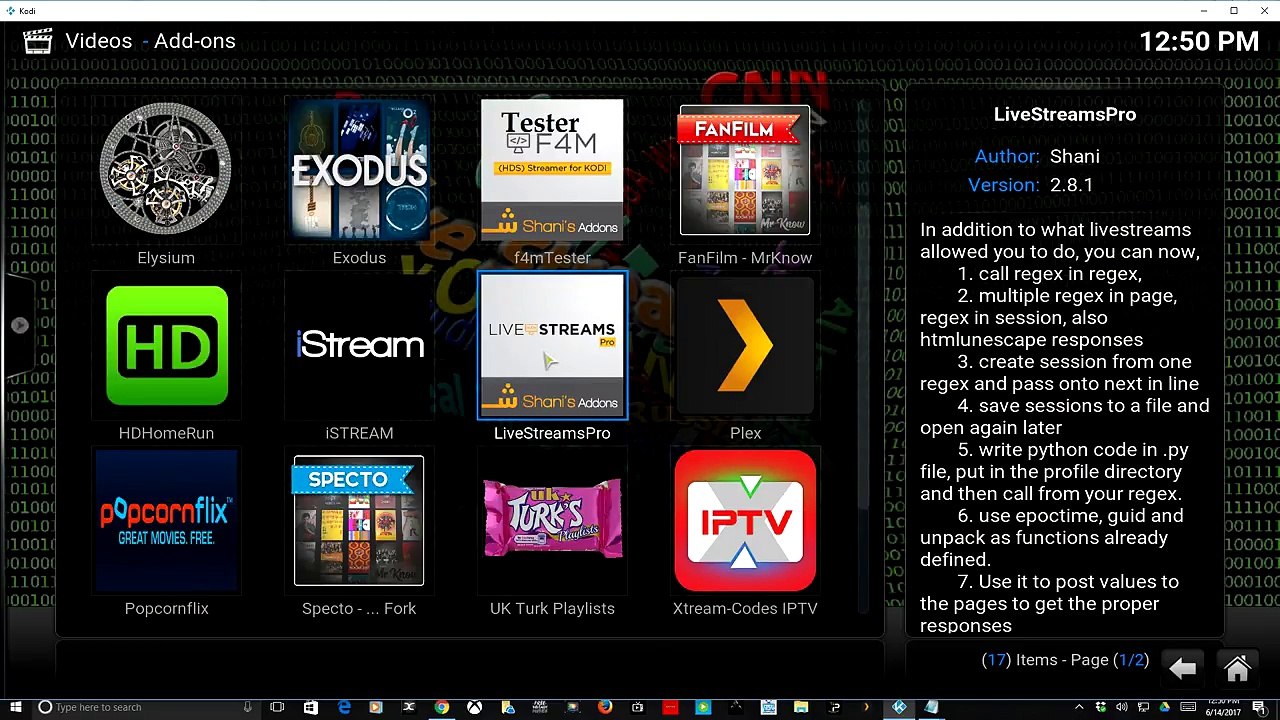Open Windows Store from taskbar
This screenshot has height=720, width=1280.
click(x=310, y=707)
